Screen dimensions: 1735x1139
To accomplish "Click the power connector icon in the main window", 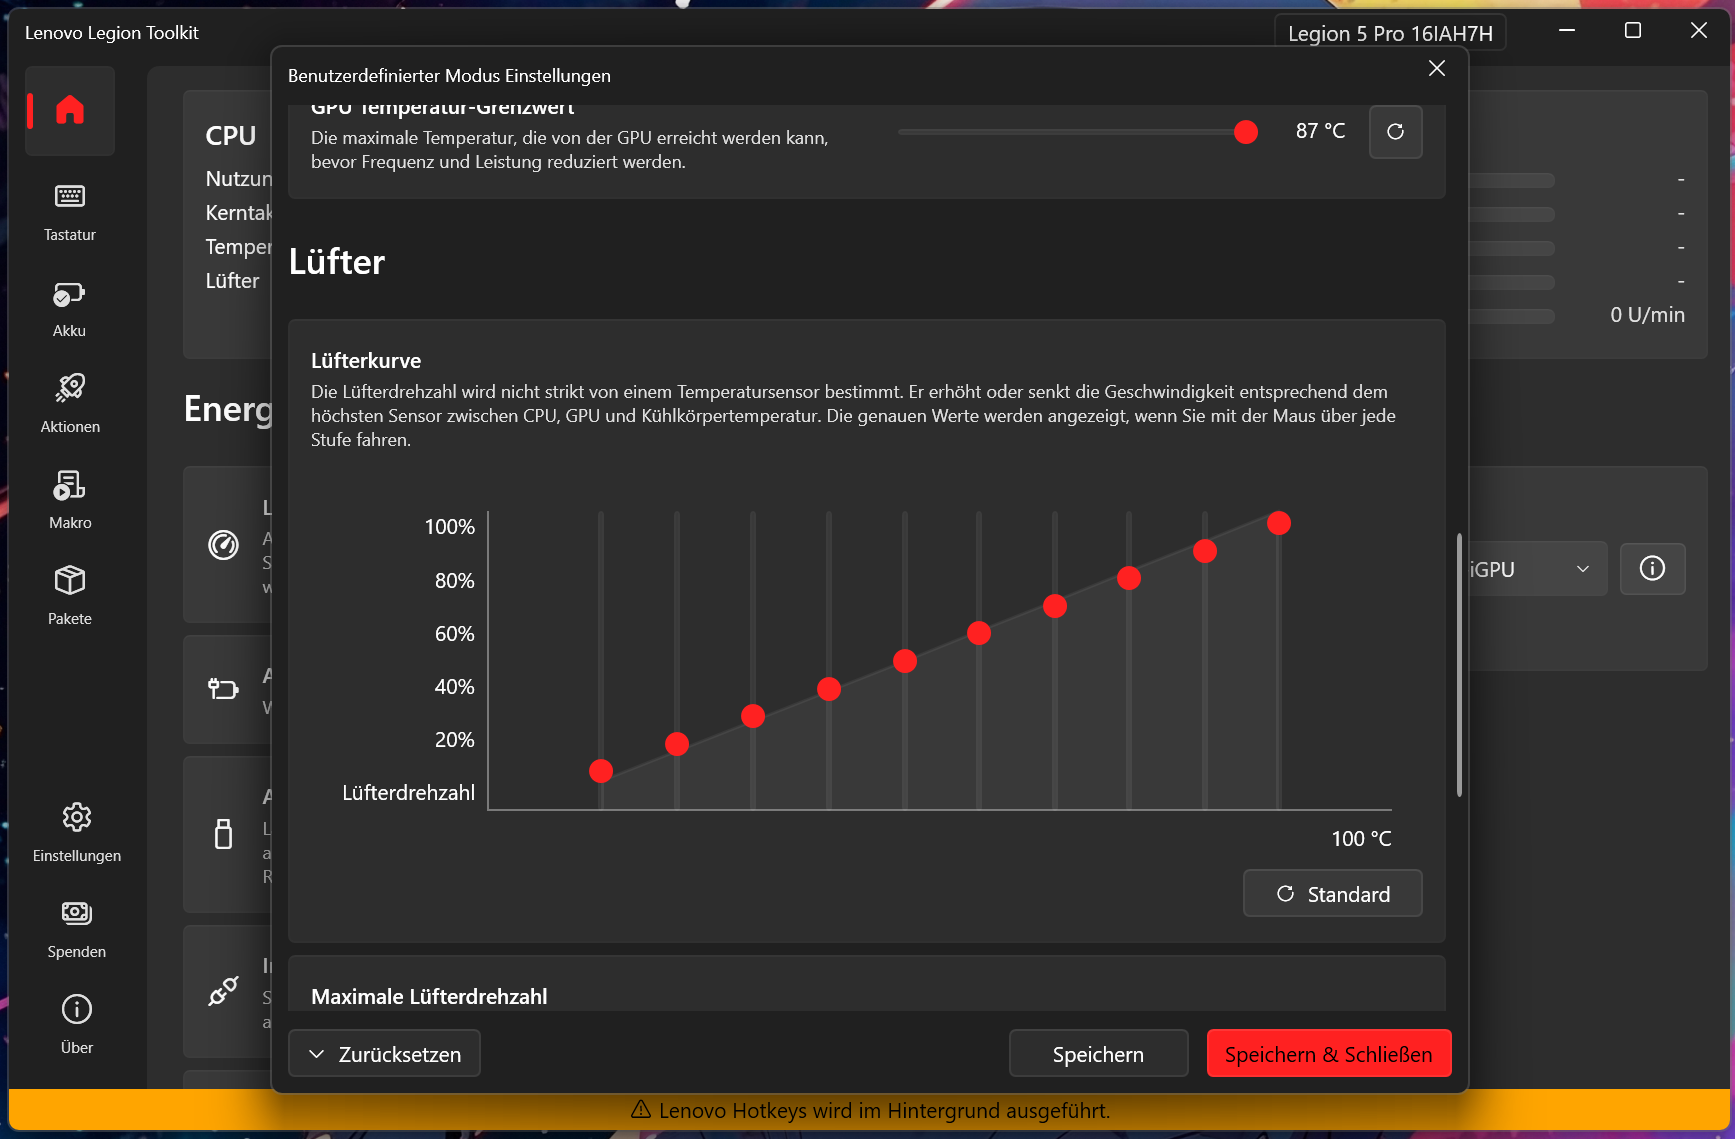I will [x=223, y=991].
